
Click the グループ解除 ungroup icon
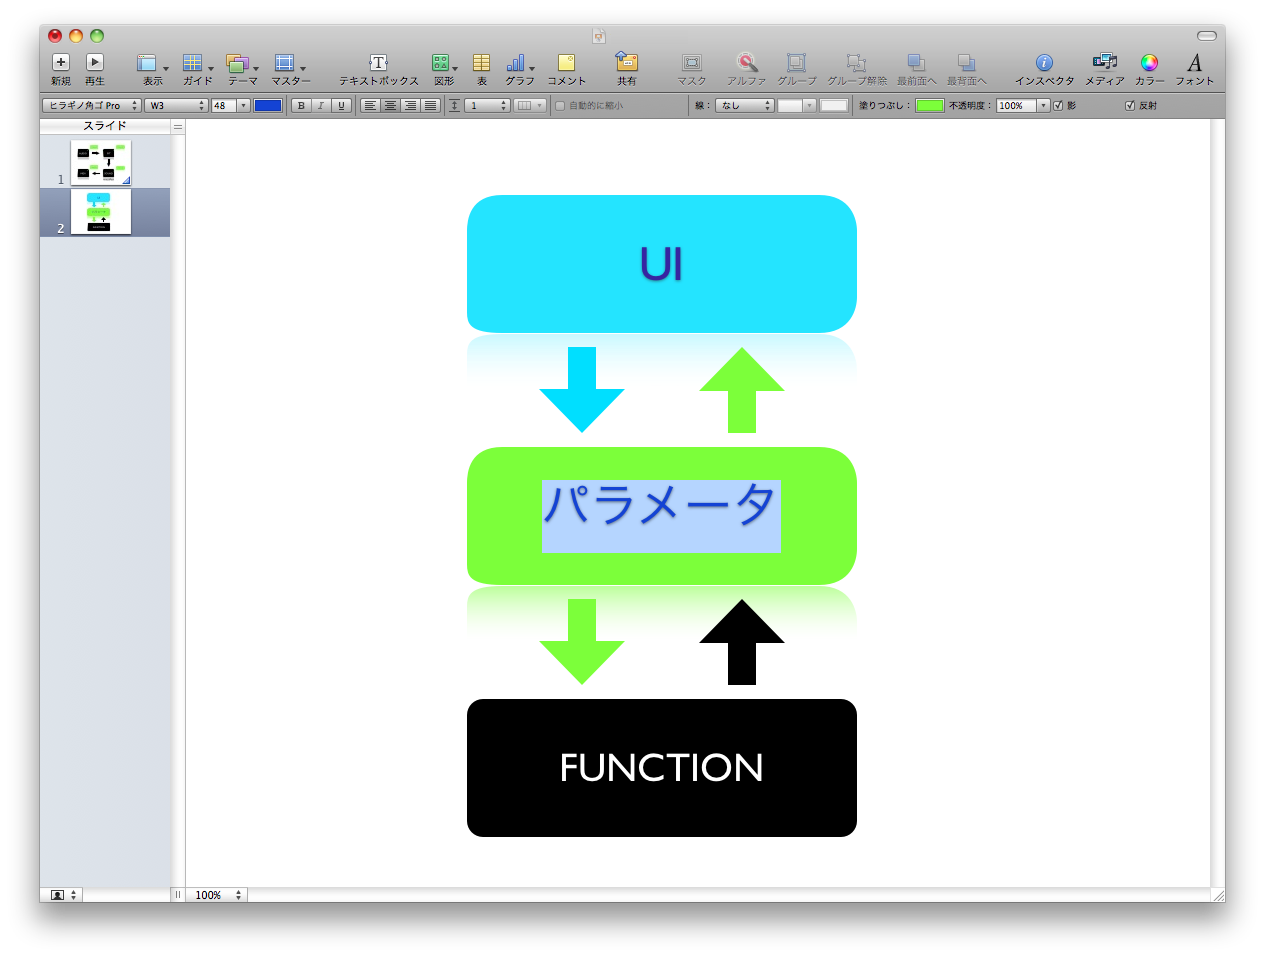pyautogui.click(x=856, y=63)
